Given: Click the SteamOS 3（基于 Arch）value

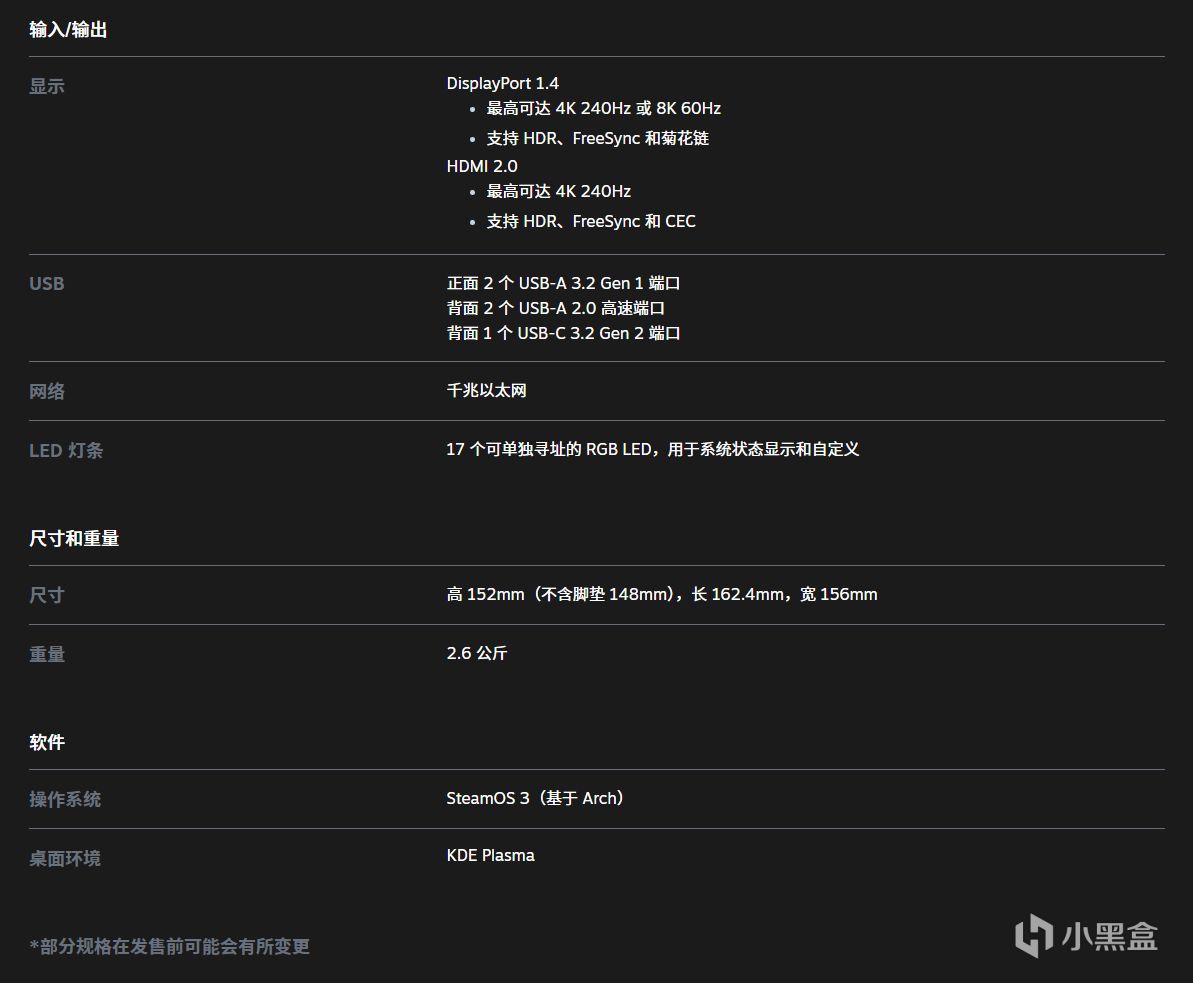Looking at the screenshot, I should pyautogui.click(x=536, y=798).
